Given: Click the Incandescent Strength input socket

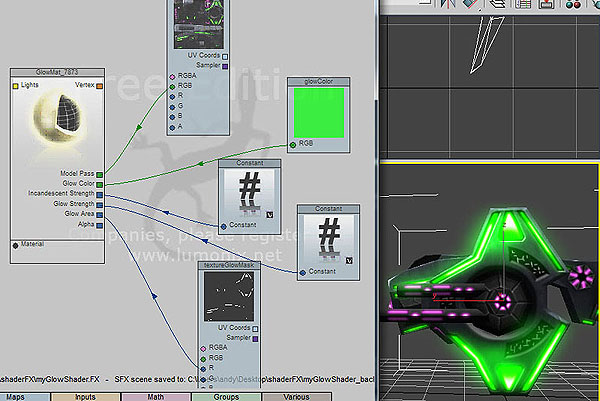Looking at the screenshot, I should 101,194.
